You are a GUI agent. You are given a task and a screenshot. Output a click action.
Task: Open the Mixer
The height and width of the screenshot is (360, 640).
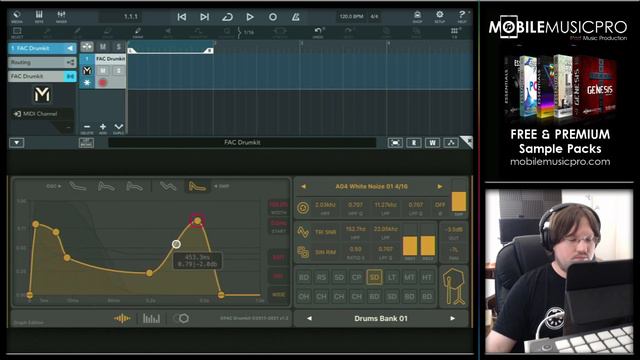61,17
